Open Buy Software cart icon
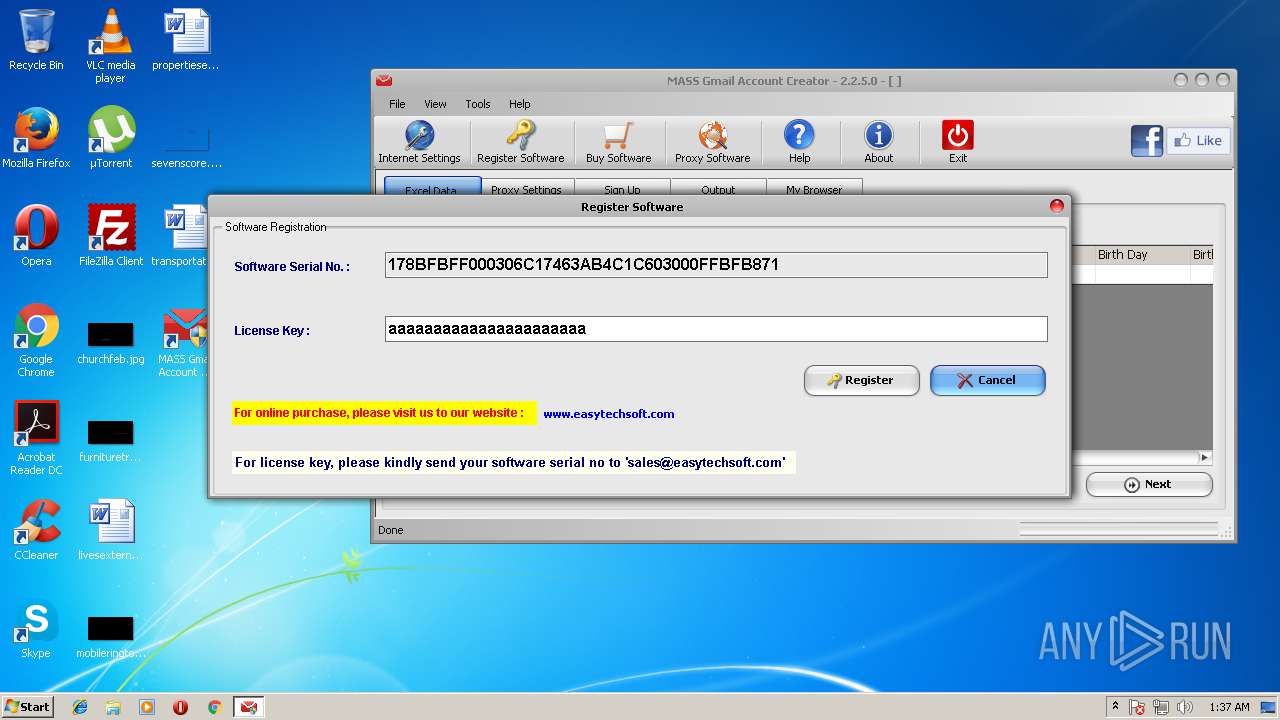1280x720 pixels. (618, 142)
